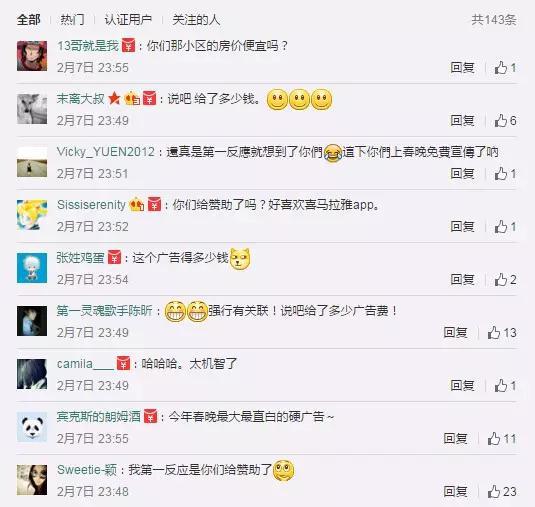This screenshot has height=507, width=535.
Task: Like the comment by Sweetie-颖
Action: click(502, 492)
